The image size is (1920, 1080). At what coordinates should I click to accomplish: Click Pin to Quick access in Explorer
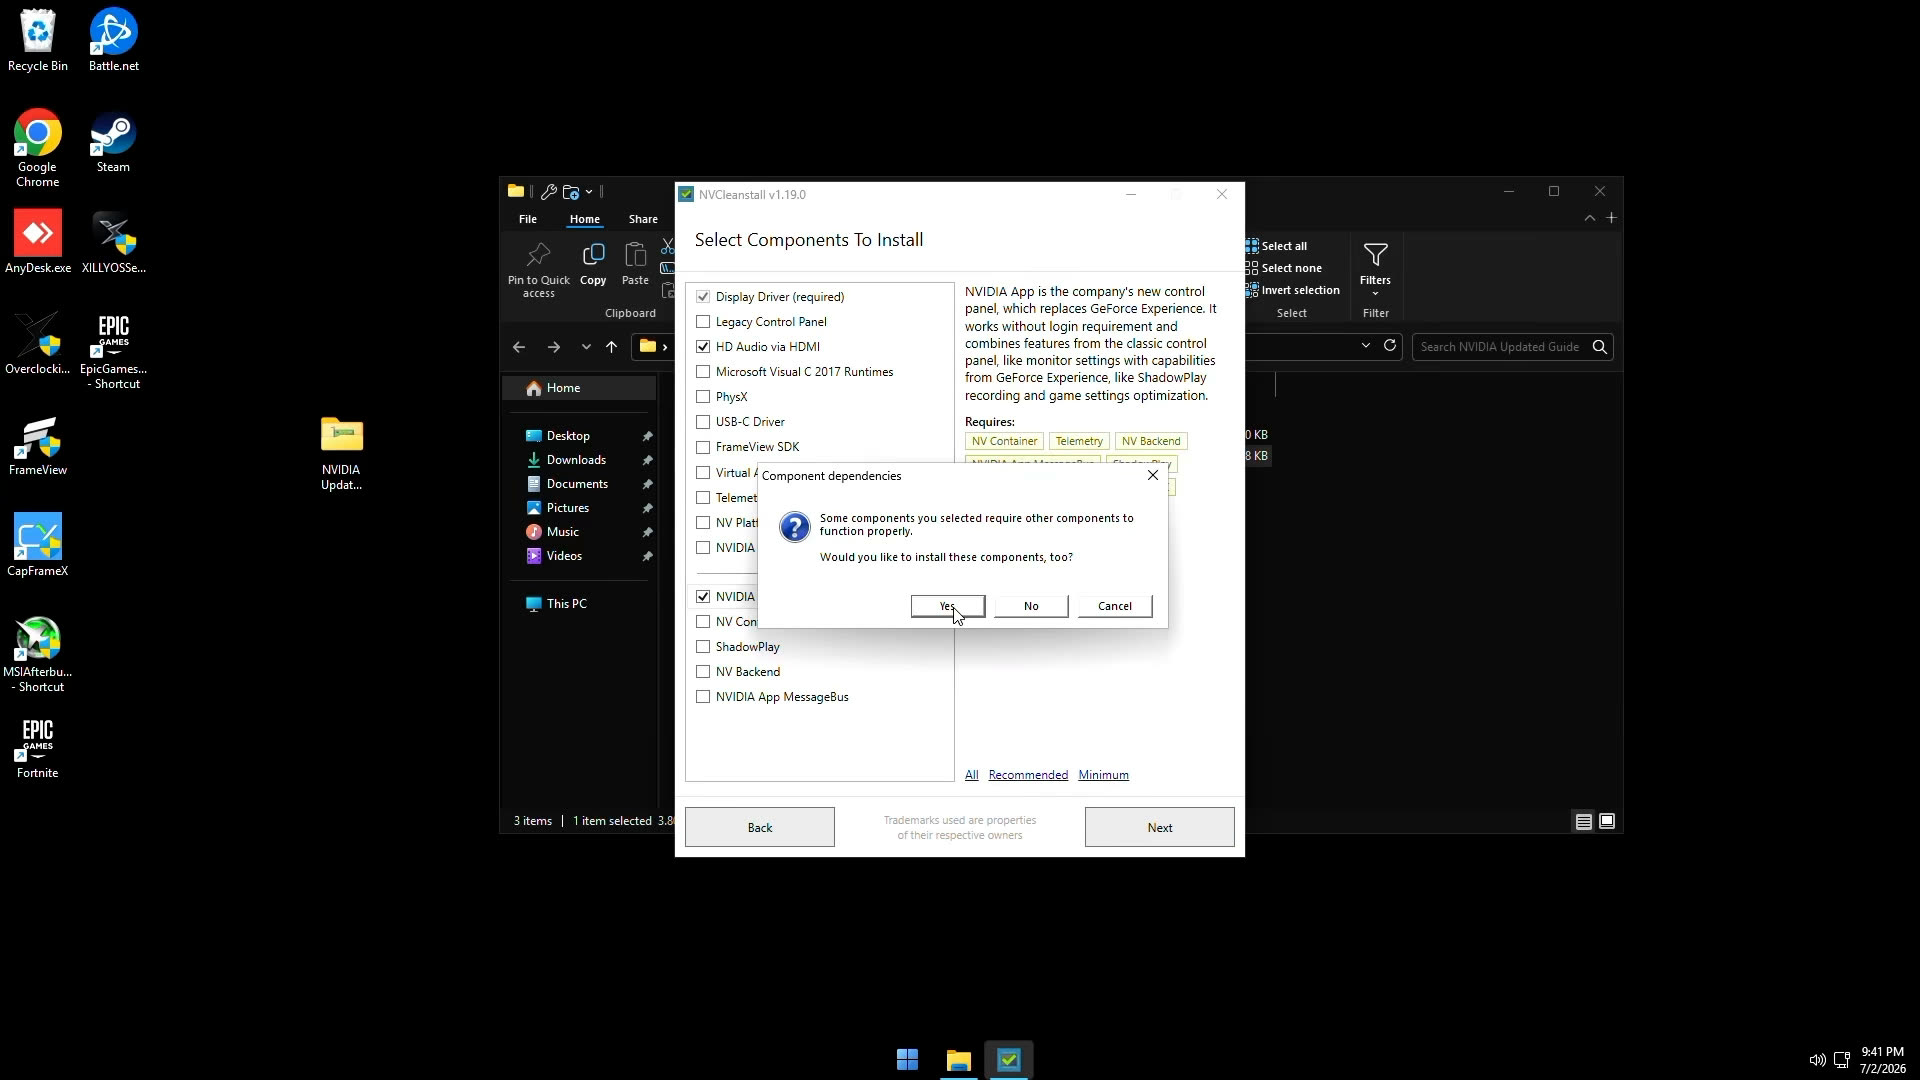click(x=538, y=269)
